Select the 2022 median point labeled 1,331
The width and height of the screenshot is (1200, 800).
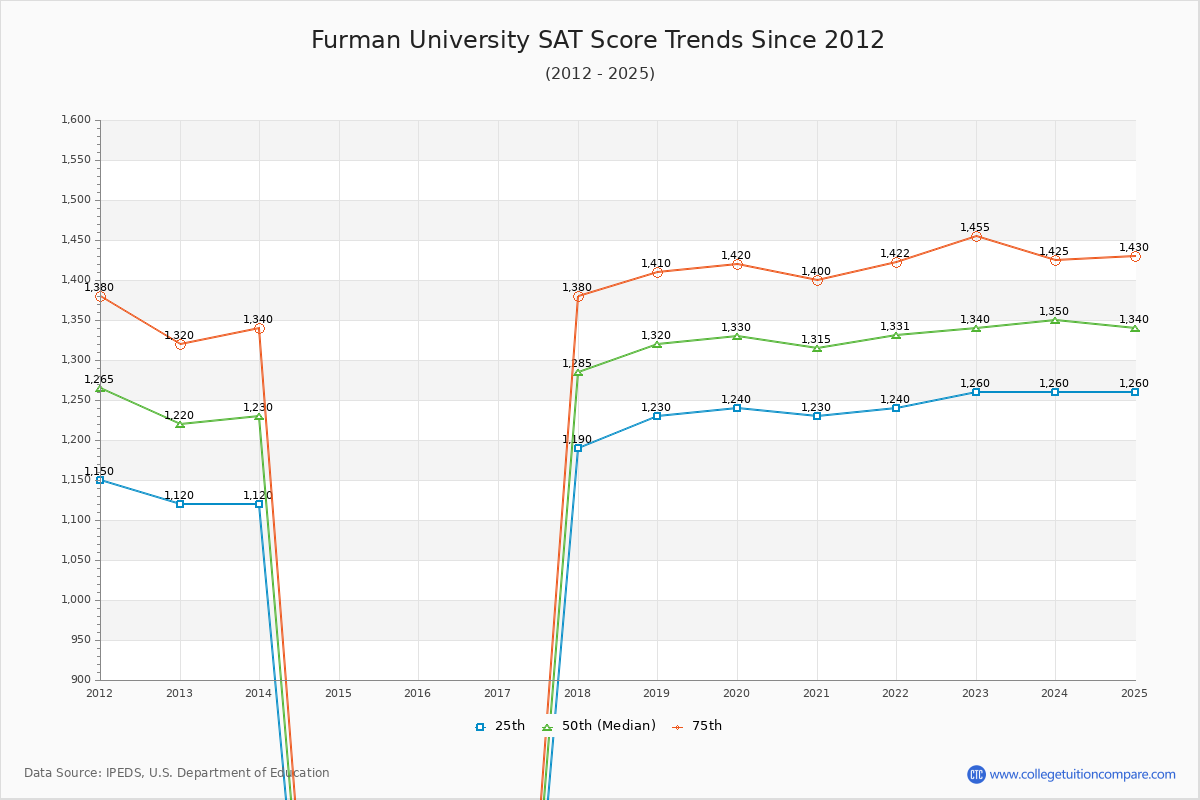896,335
